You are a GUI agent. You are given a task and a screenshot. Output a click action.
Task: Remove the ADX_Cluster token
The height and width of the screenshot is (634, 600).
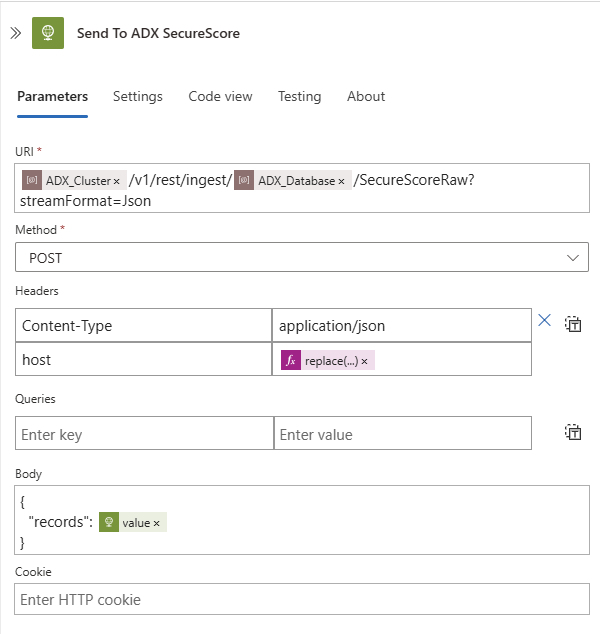116,181
